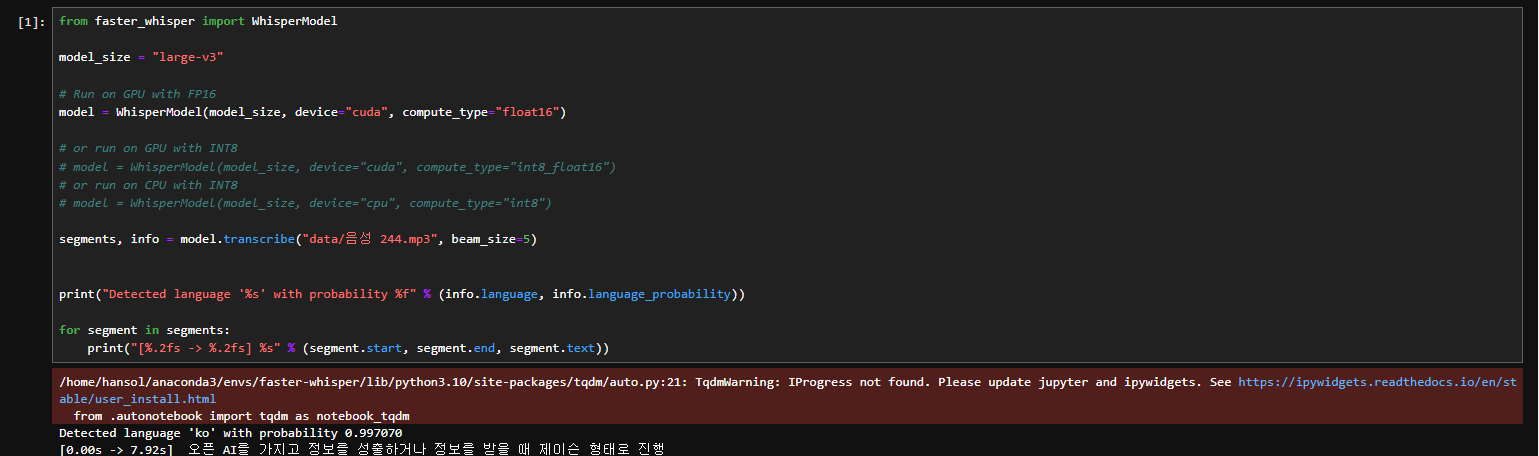
Task: Click the "for segment in segments:" line
Action: (x=144, y=330)
